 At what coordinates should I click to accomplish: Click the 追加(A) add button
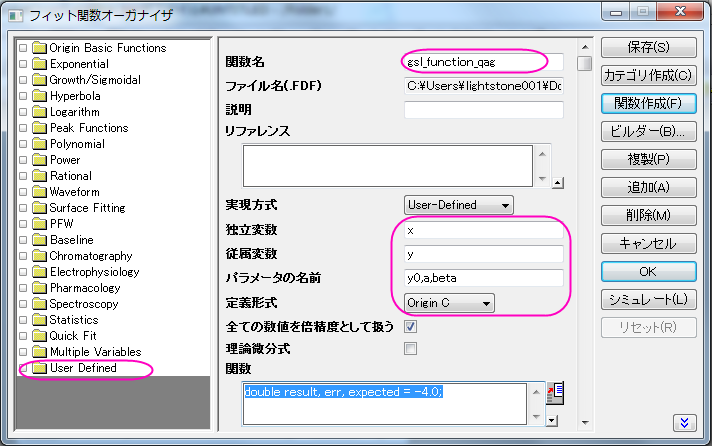tap(648, 188)
